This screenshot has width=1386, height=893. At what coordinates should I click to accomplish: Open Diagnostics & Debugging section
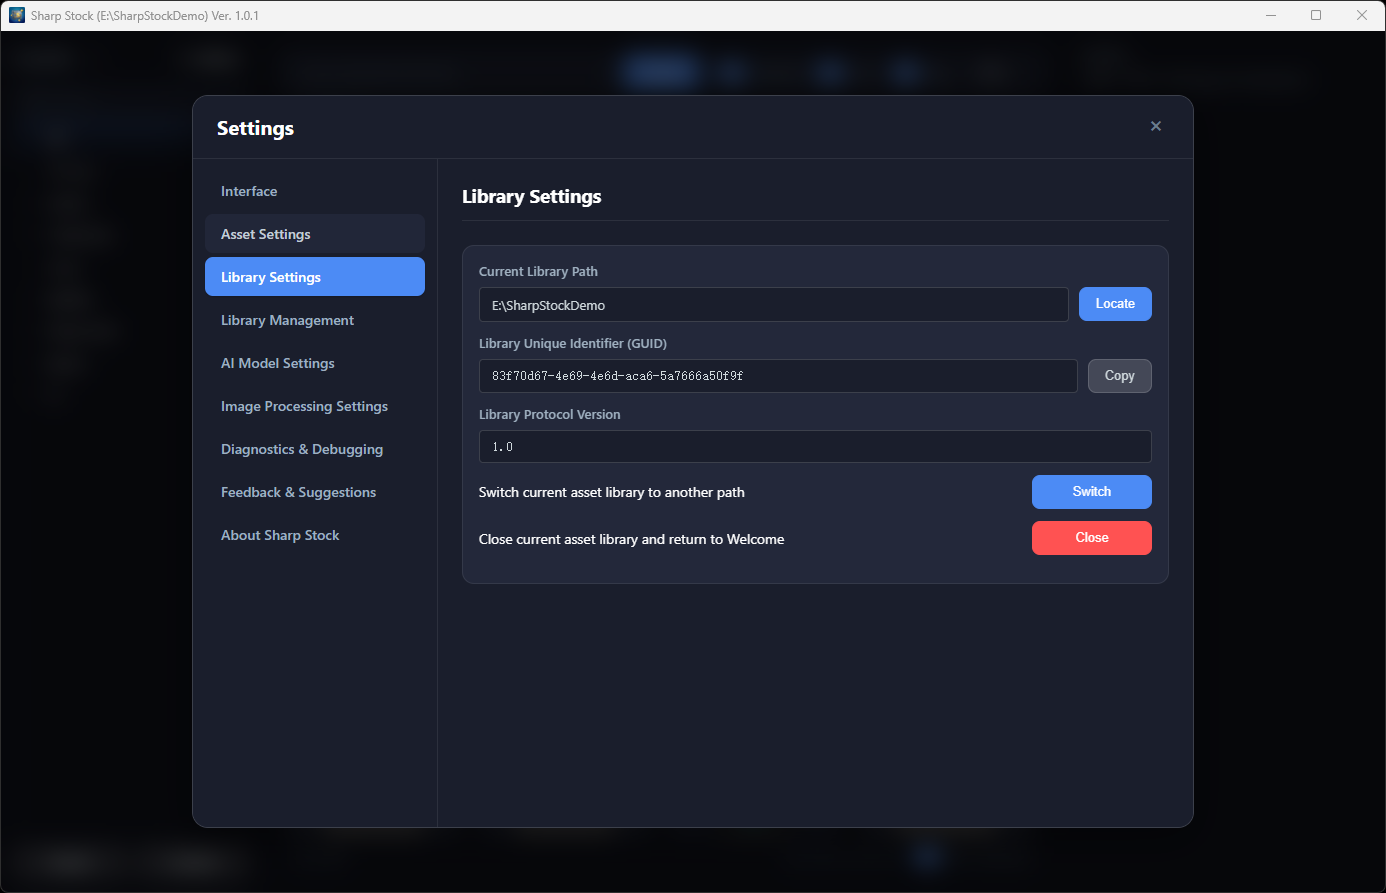tap(315, 449)
